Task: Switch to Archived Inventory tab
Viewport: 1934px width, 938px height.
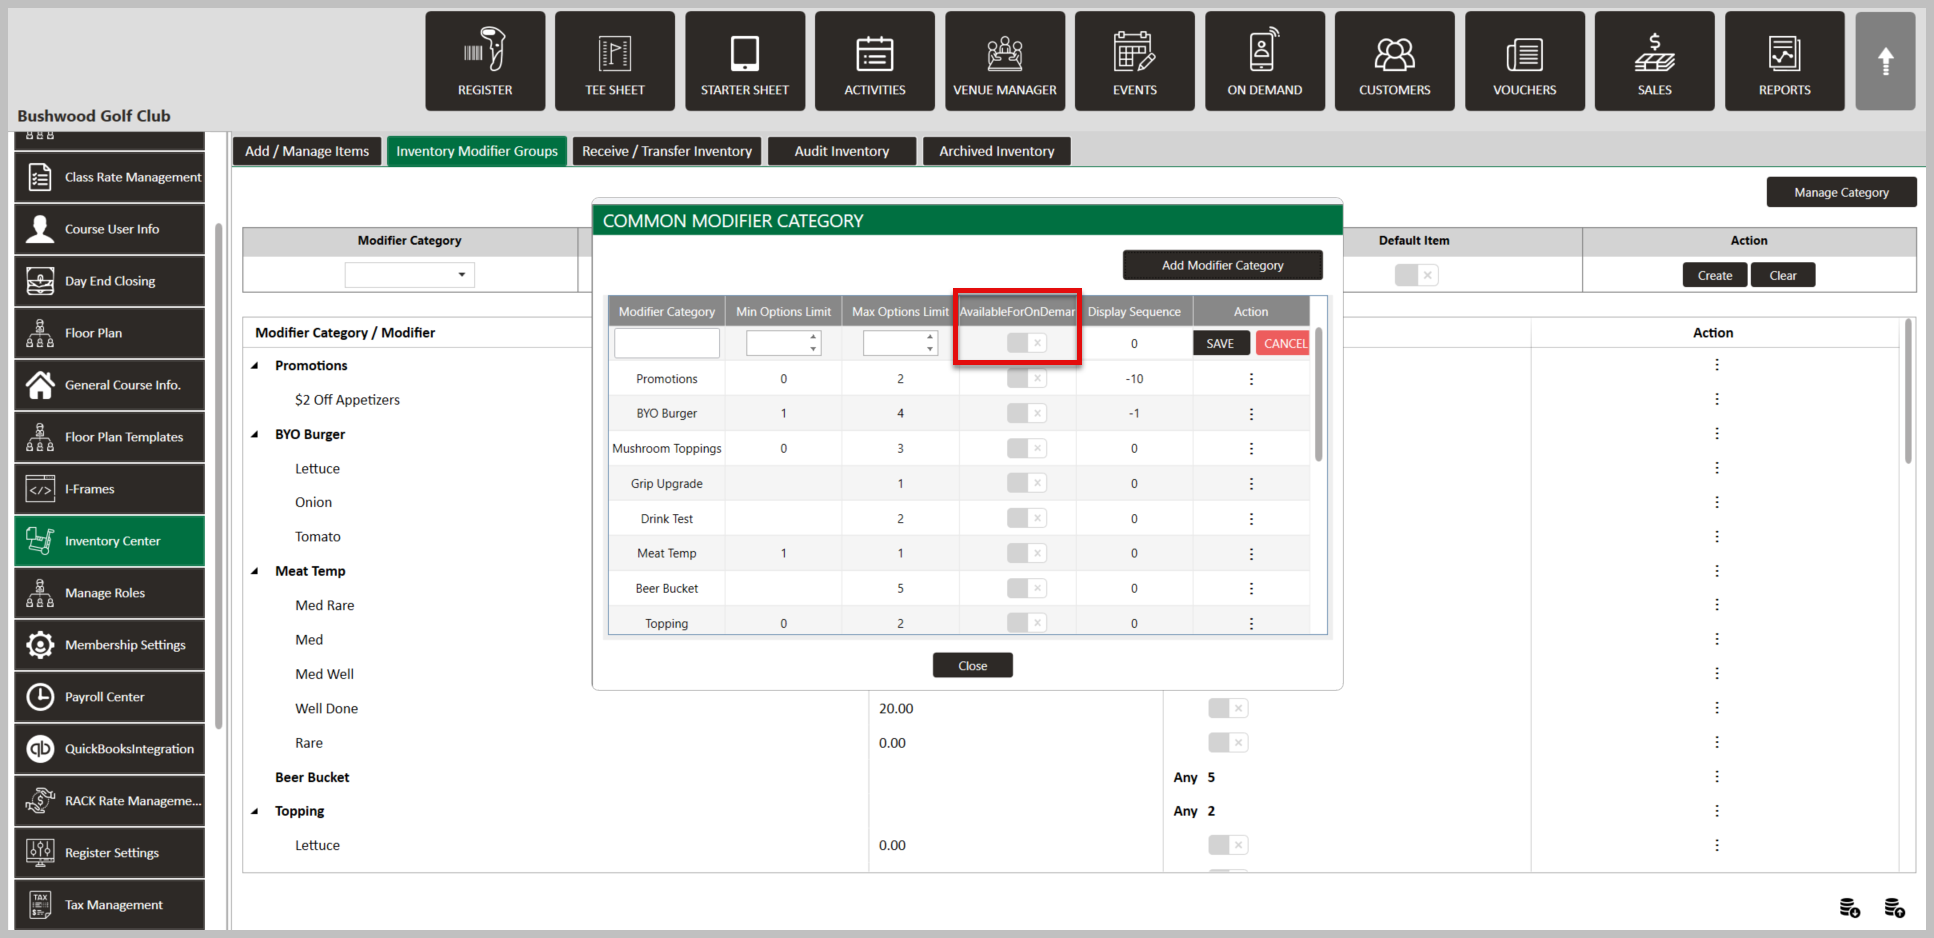Action: tap(997, 151)
